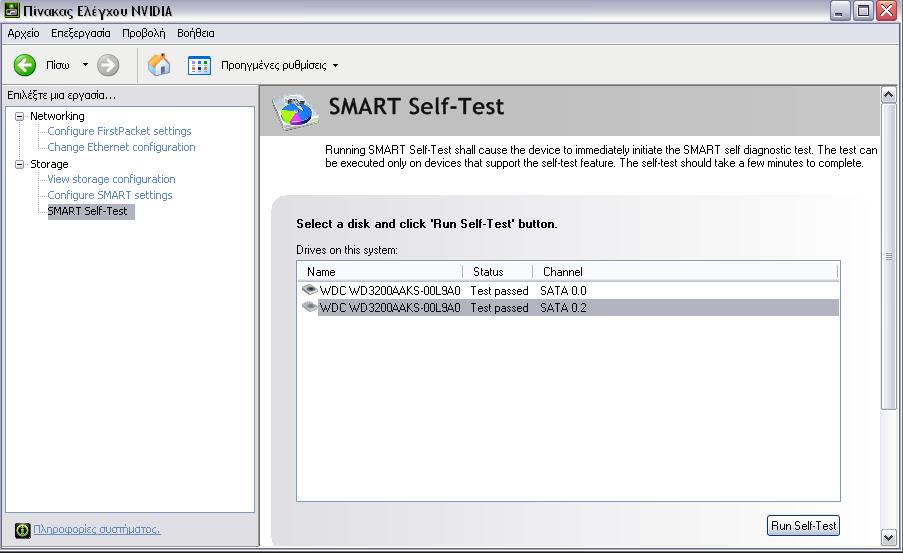Open Configure SMART settings
Viewport: 903px width, 553px height.
tap(110, 195)
